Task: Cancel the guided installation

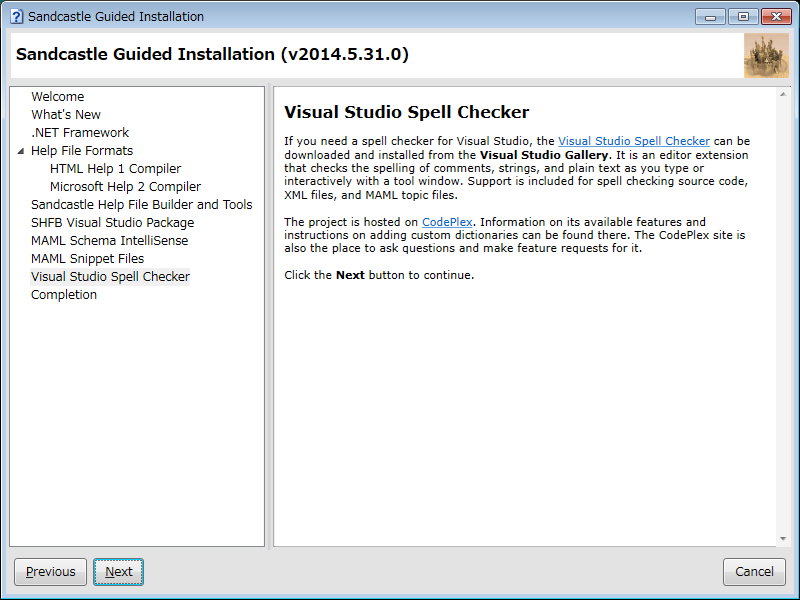Action: tap(754, 571)
